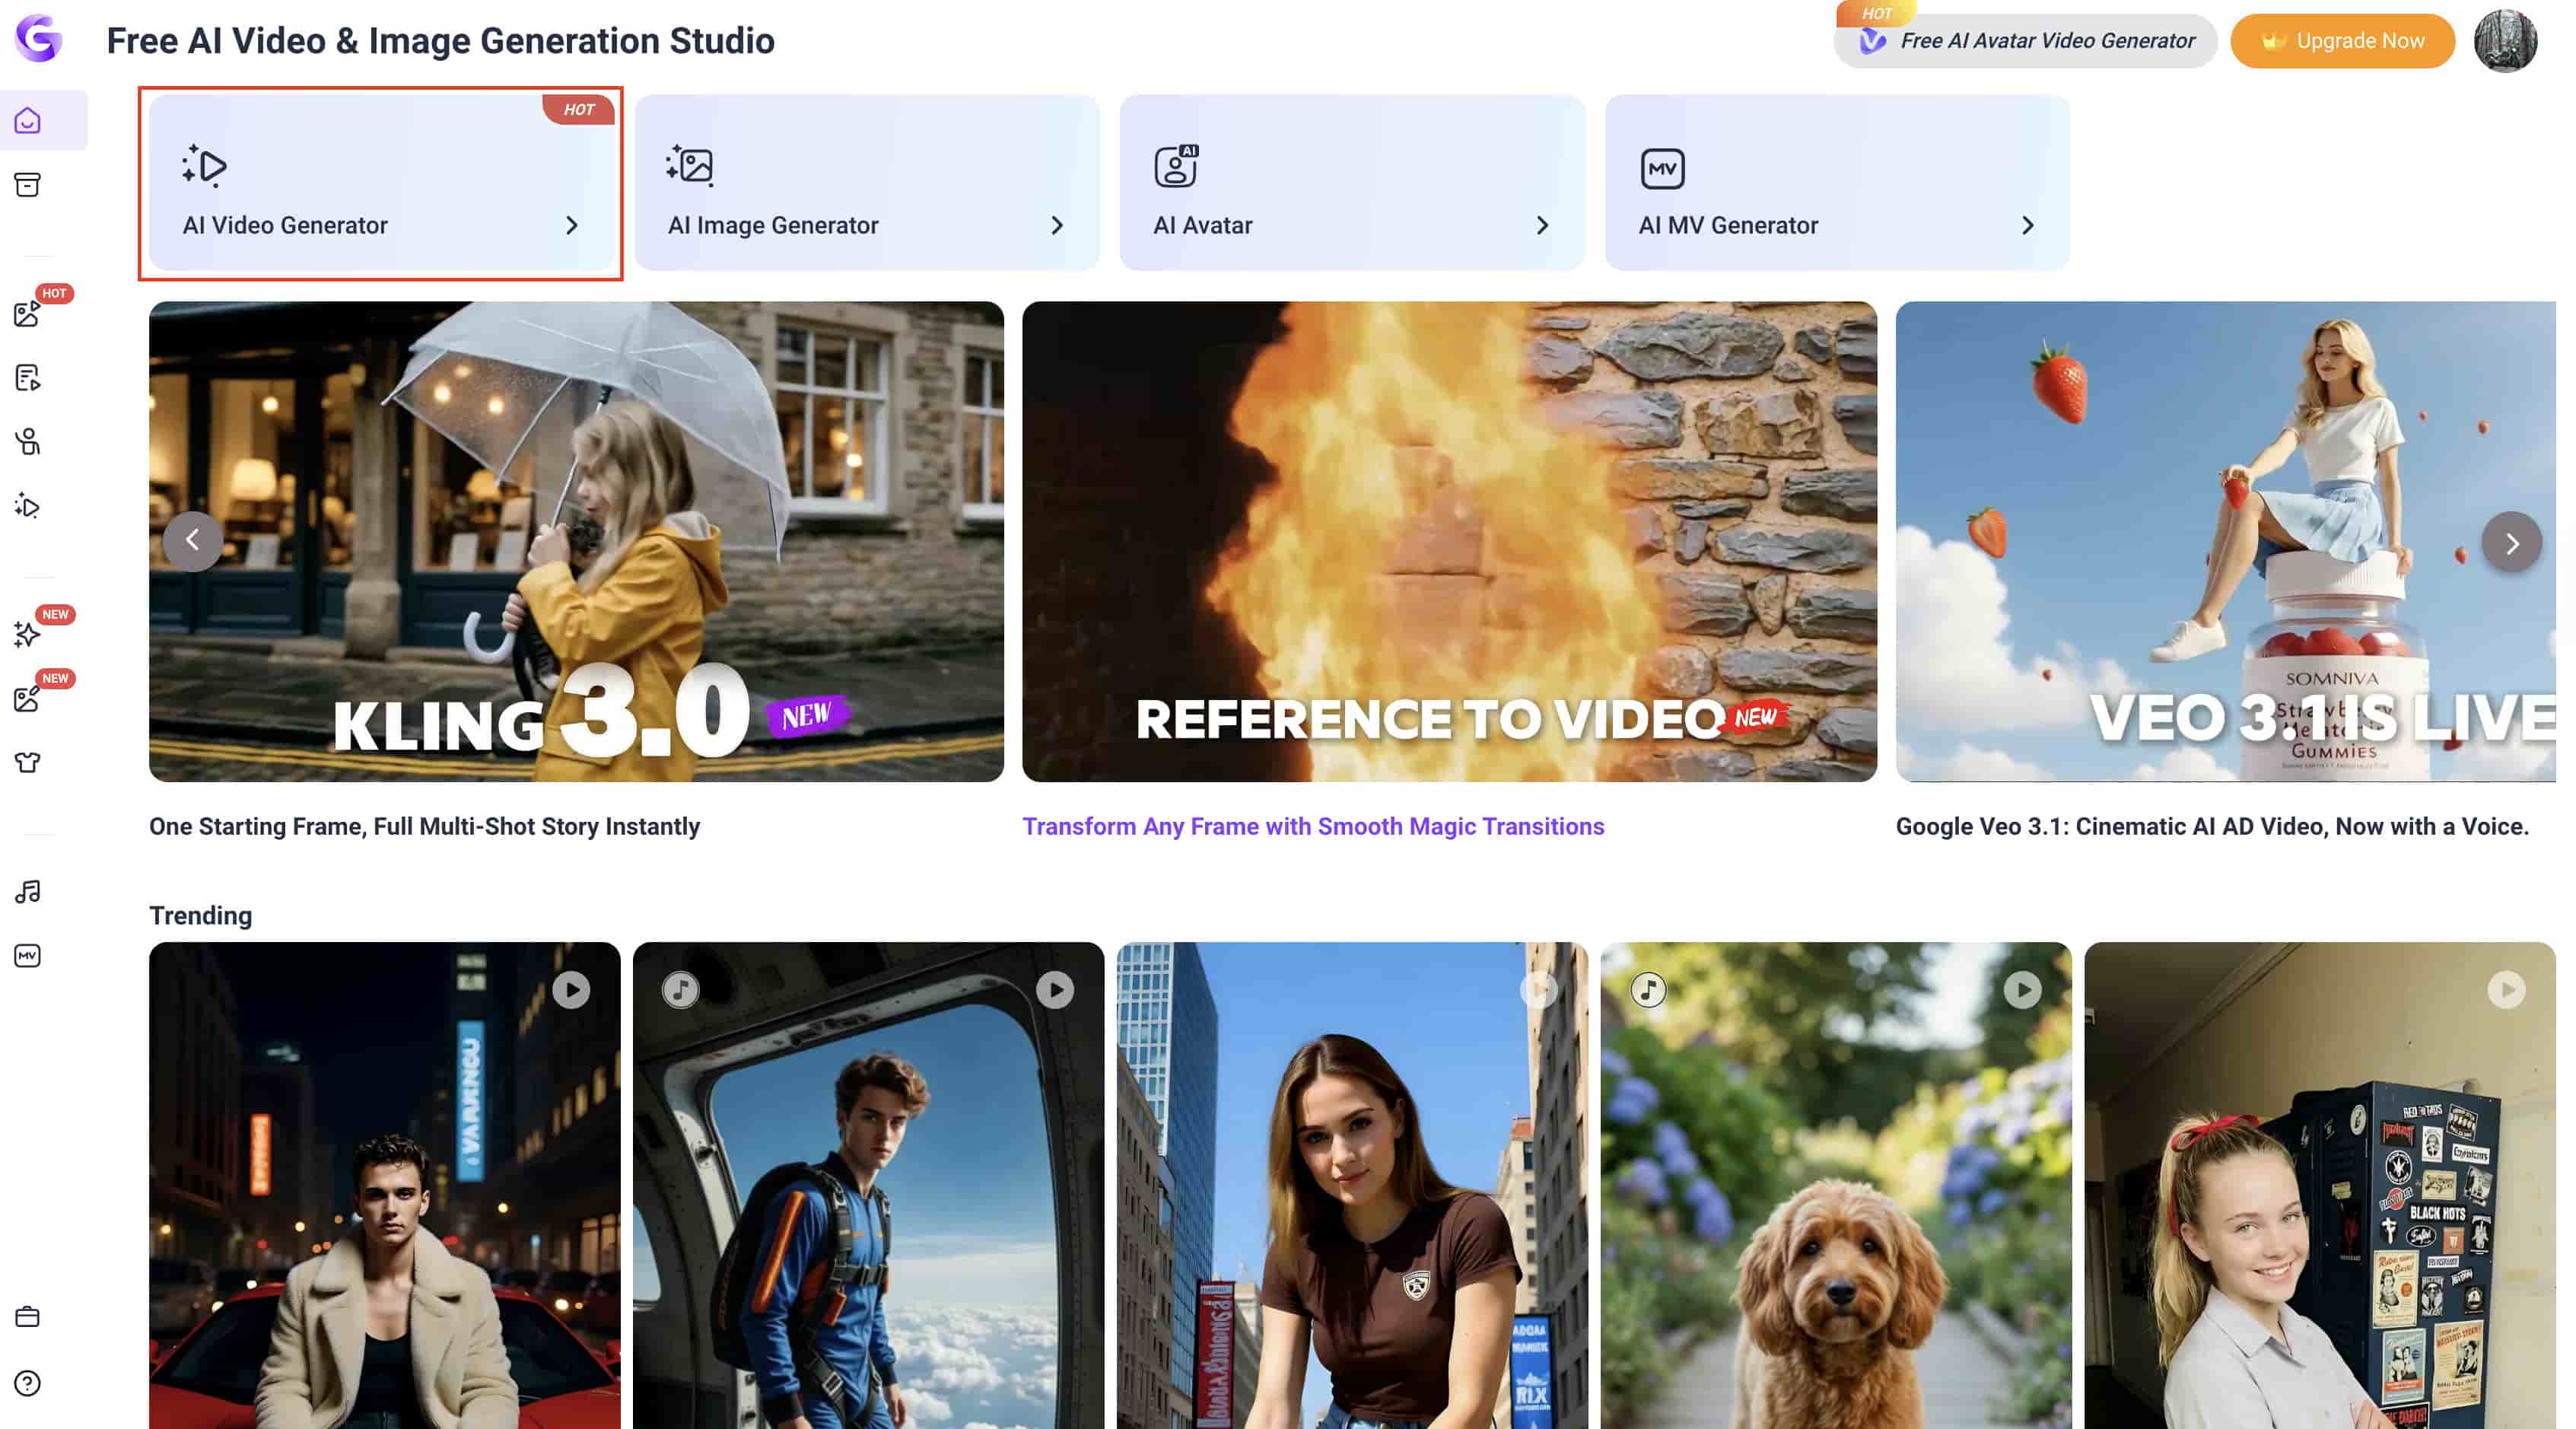Open the HOT image-to-video sidebar icon
The height and width of the screenshot is (1429, 2576).
point(28,314)
